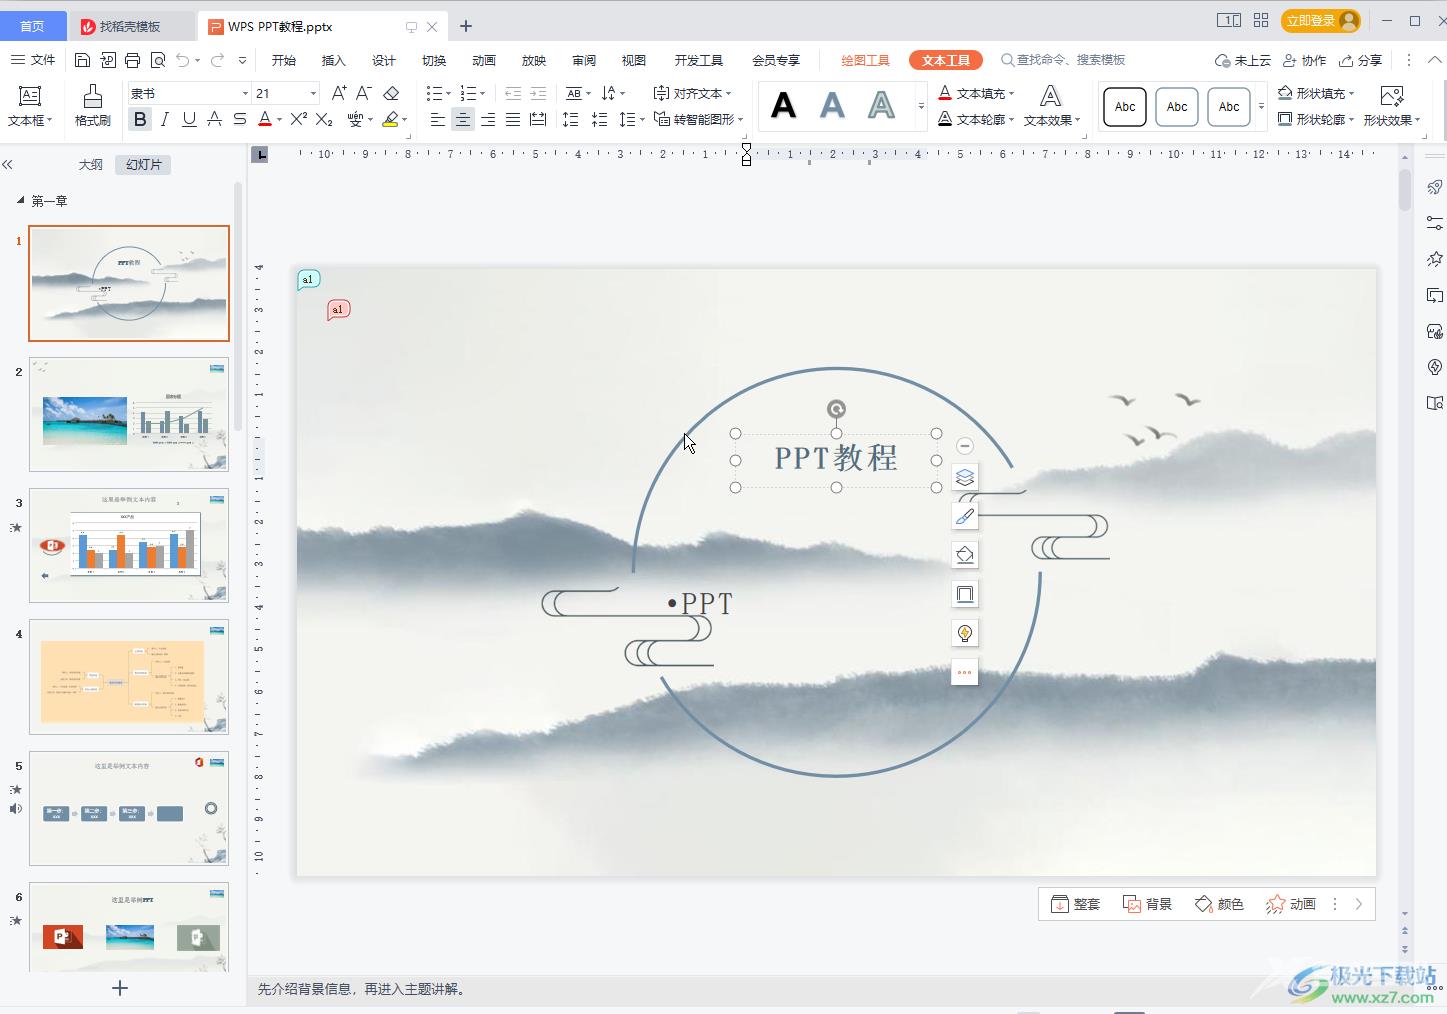This screenshot has width=1447, height=1014.
Task: Select the black-bordered Abc shape style
Action: [1125, 107]
